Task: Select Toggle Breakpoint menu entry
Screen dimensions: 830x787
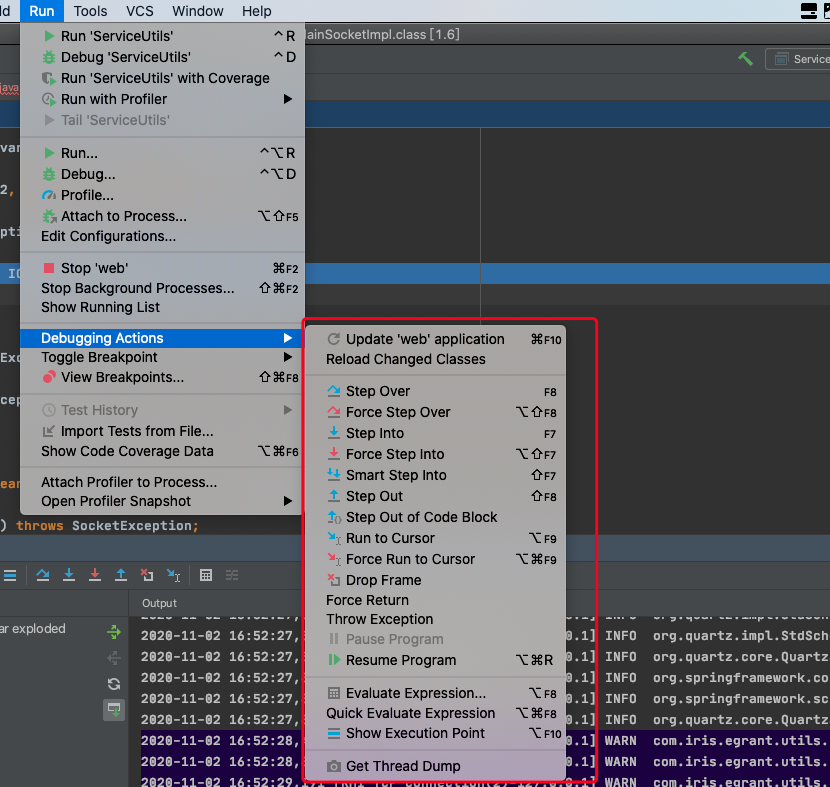Action: (99, 357)
